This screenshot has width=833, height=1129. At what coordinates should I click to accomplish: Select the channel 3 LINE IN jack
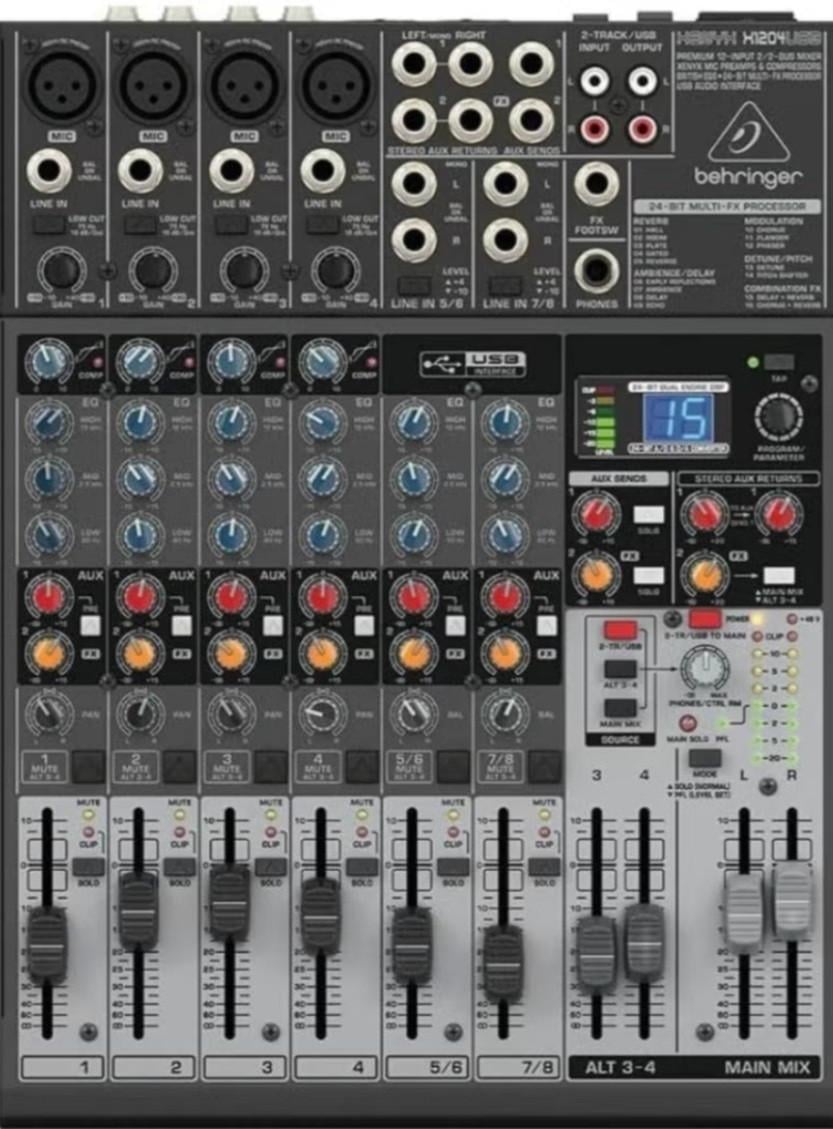(x=232, y=171)
